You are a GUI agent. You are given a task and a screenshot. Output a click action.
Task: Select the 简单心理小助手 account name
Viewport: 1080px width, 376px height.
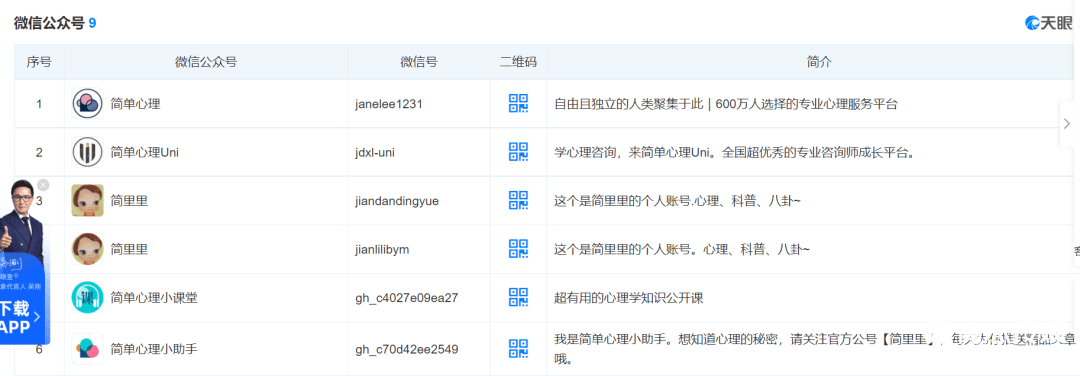click(154, 348)
